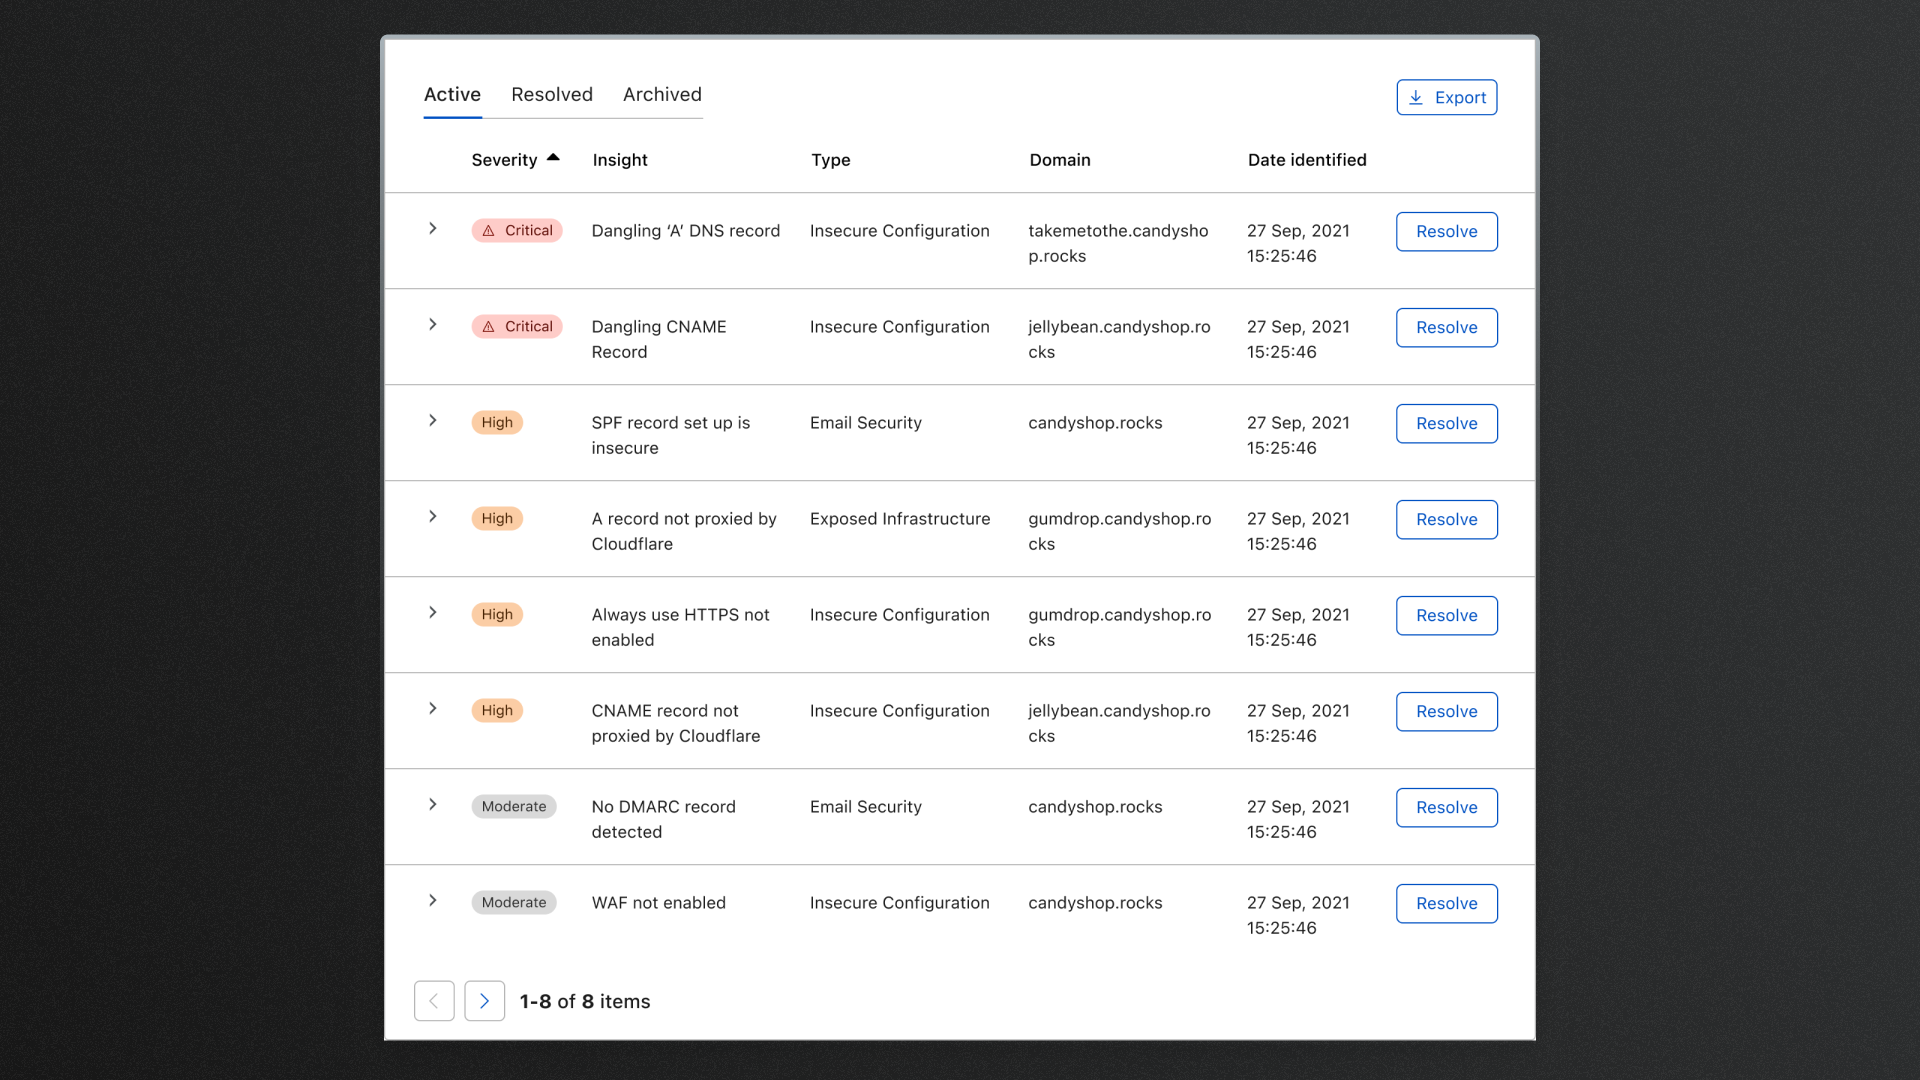The image size is (1920, 1080).
Task: Click the Export button
Action: click(x=1446, y=98)
